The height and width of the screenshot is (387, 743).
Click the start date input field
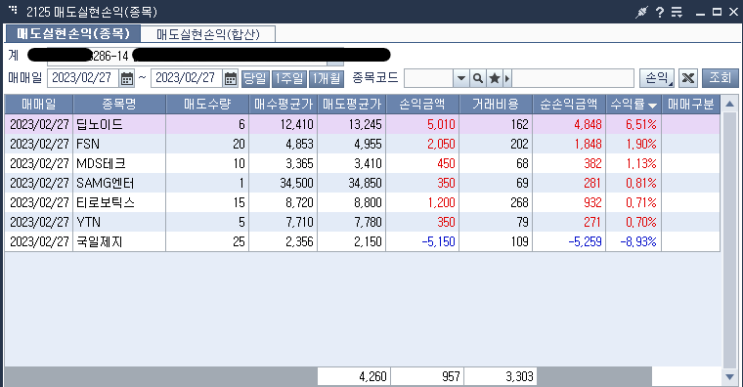pyautogui.click(x=83, y=78)
